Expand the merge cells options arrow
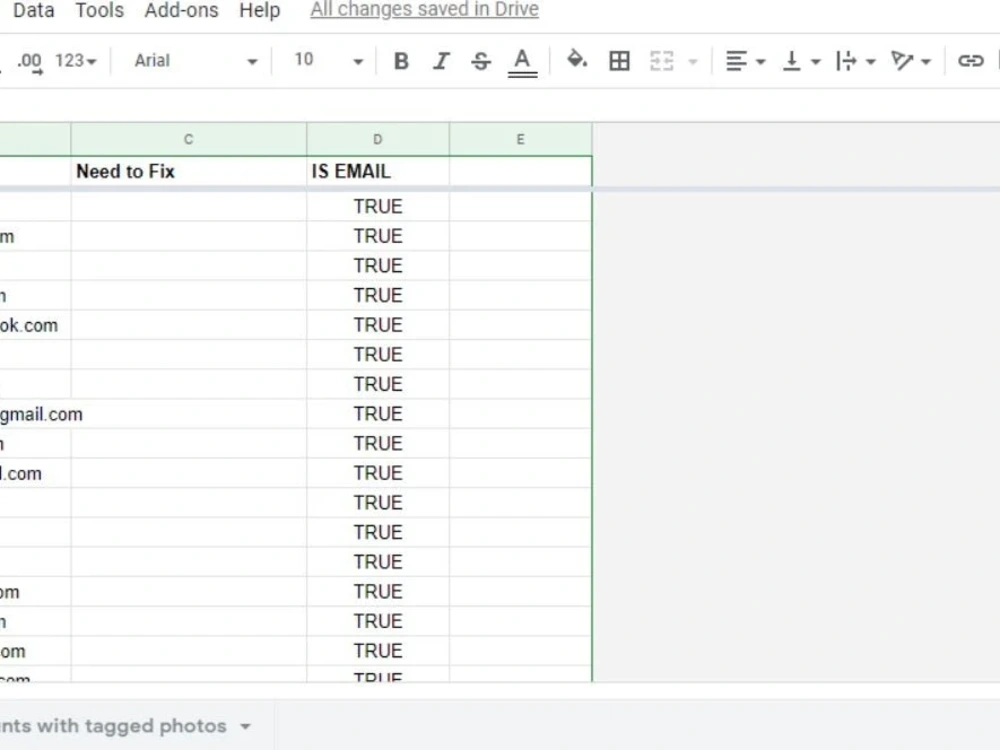The height and width of the screenshot is (750, 1000). (x=693, y=62)
